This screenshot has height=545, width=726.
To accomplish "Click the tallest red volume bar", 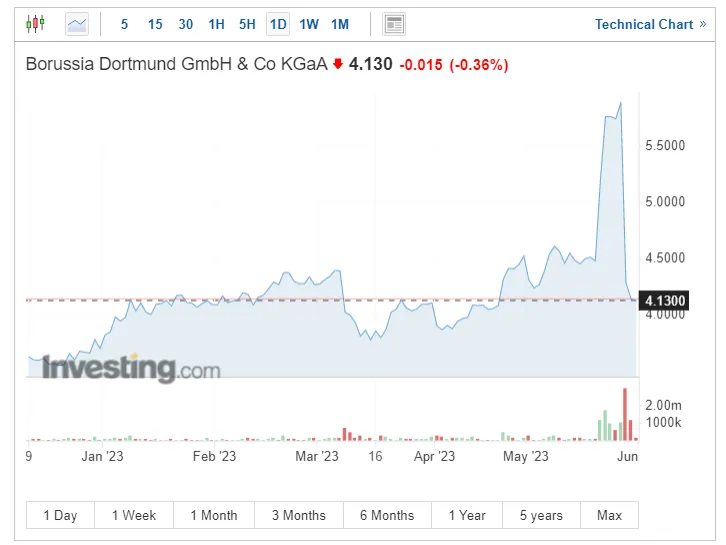I will tap(625, 414).
